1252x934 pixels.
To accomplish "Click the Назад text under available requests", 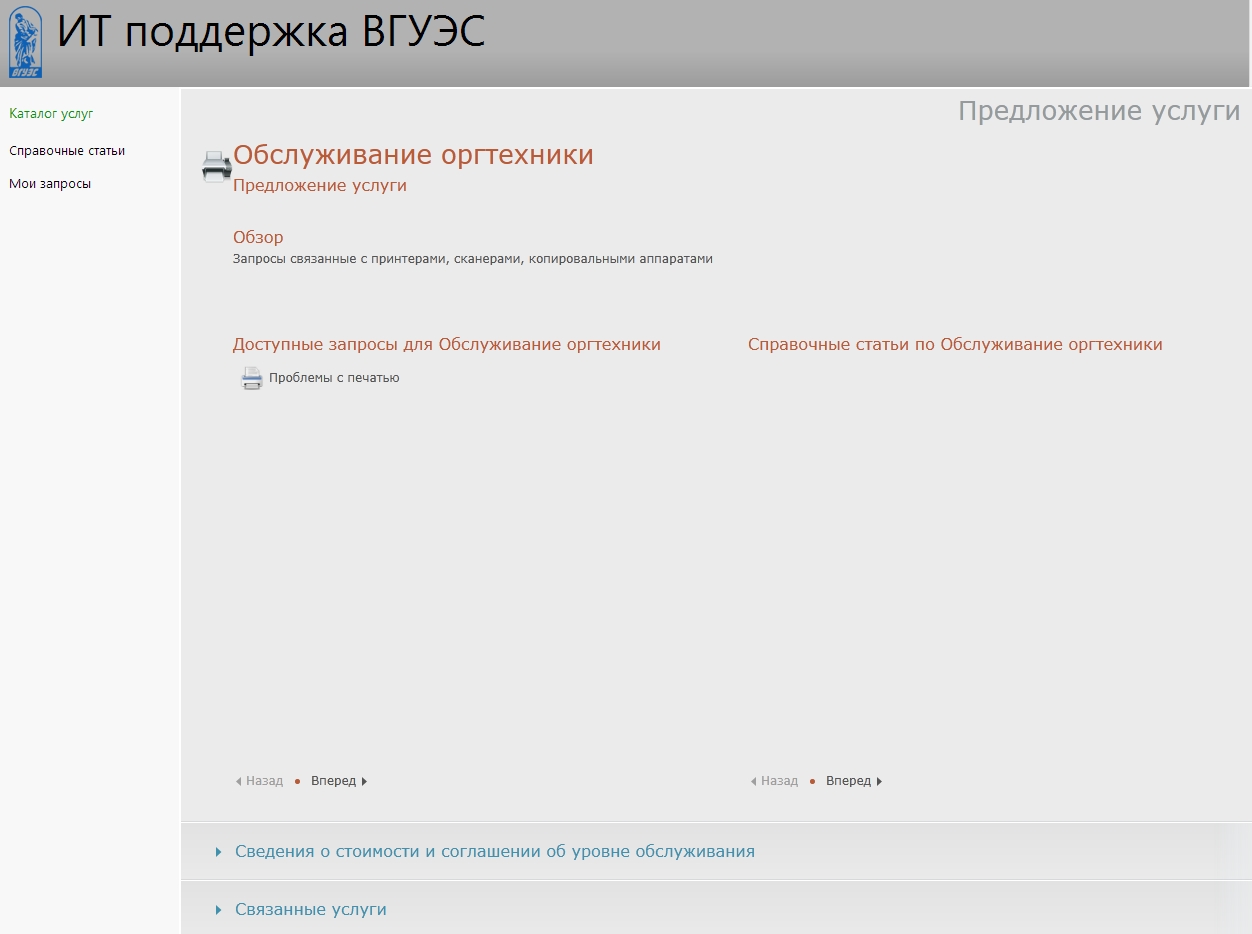I will point(264,781).
